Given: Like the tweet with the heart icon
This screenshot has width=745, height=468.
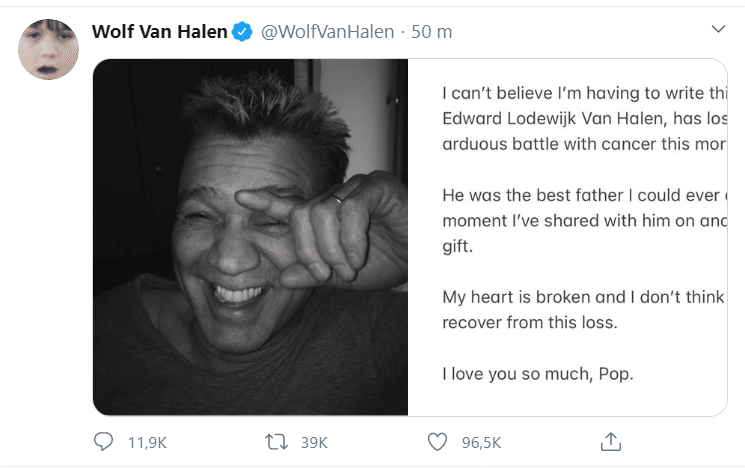Looking at the screenshot, I should [437, 441].
